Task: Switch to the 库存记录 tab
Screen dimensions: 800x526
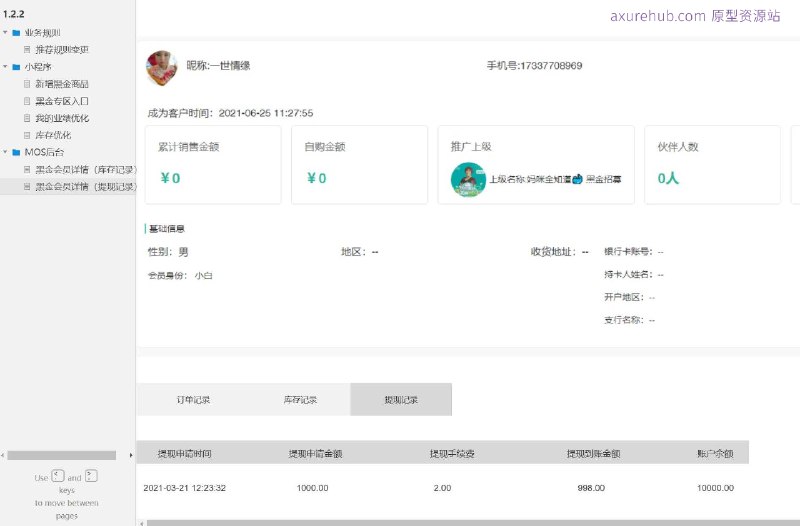Action: tap(300, 399)
